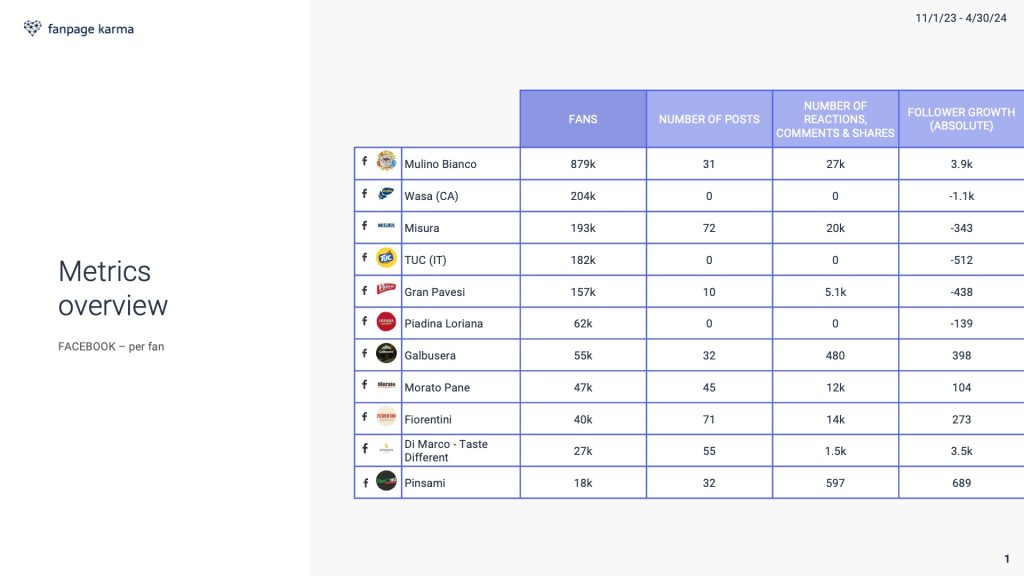1024x576 pixels.
Task: Click Facebook icon in Fiorentini row
Action: point(364,417)
